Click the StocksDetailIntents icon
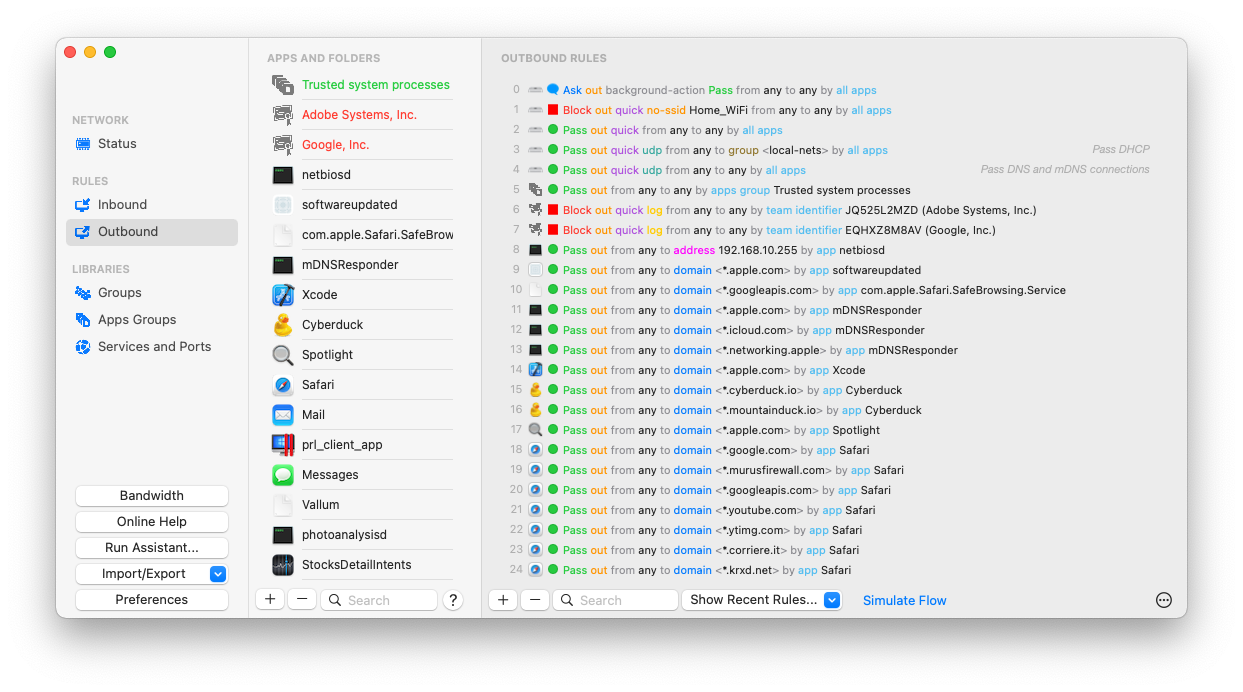 (283, 565)
